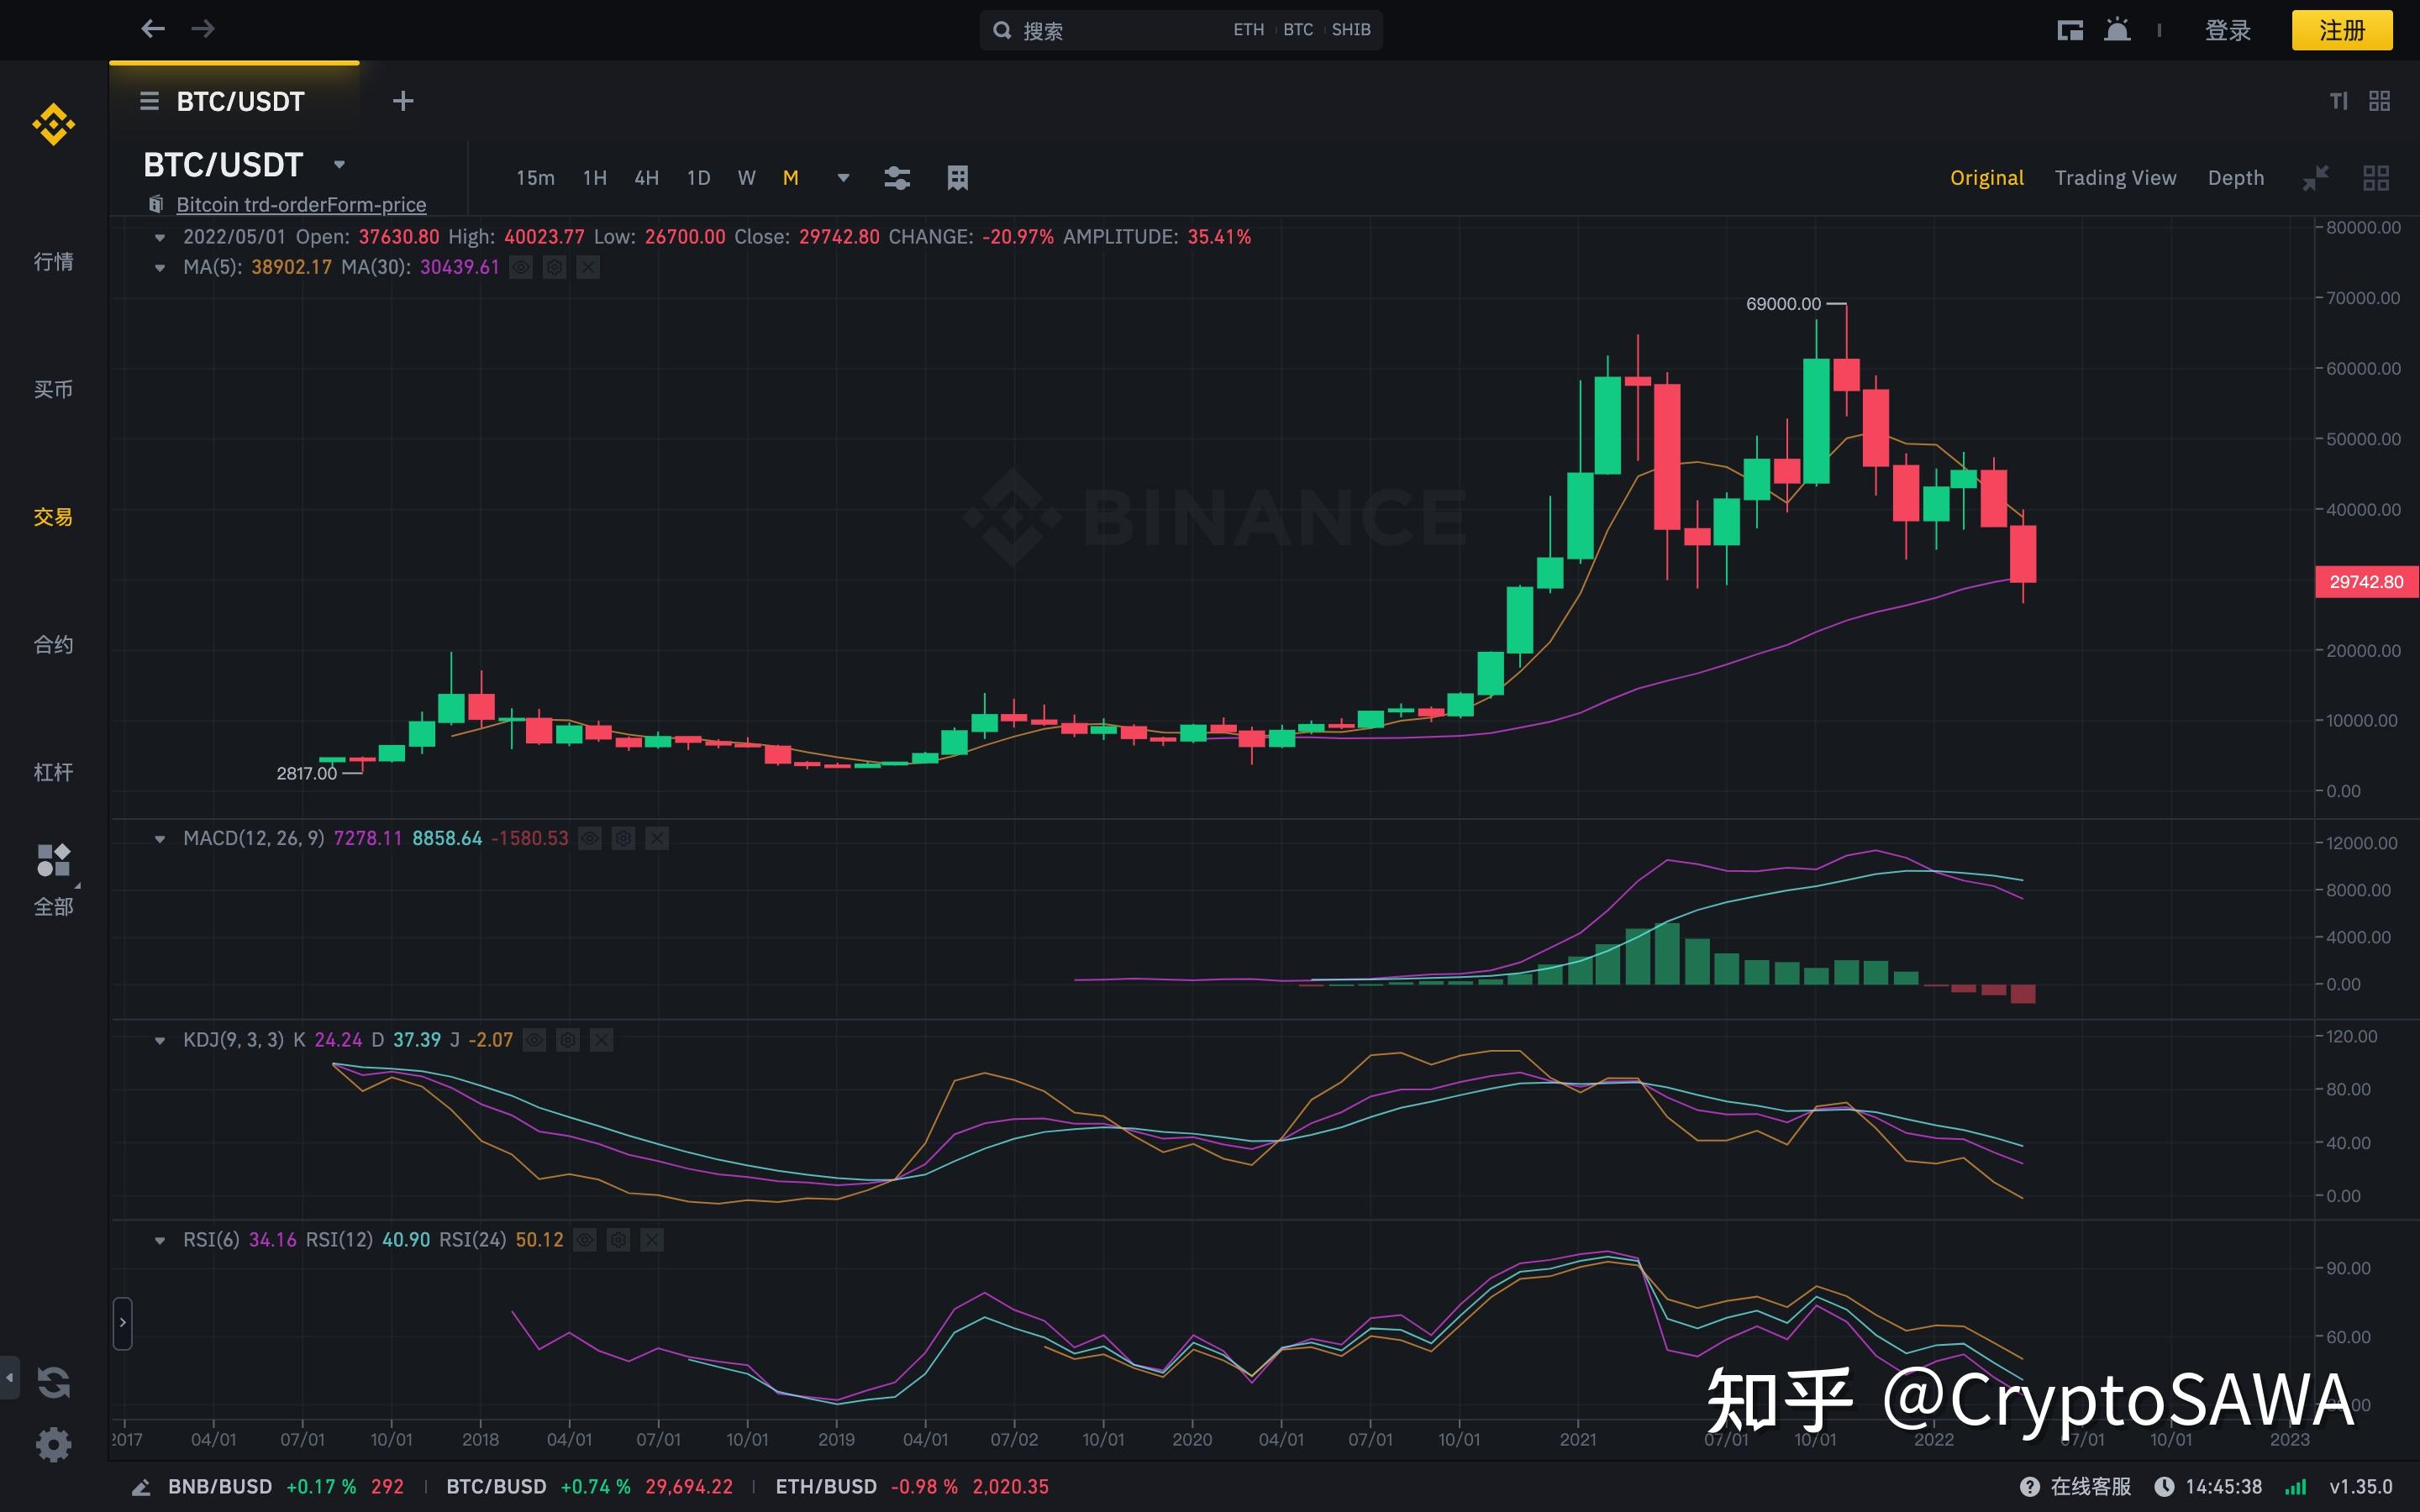Click the Bitcoin info book icon

coord(156,204)
